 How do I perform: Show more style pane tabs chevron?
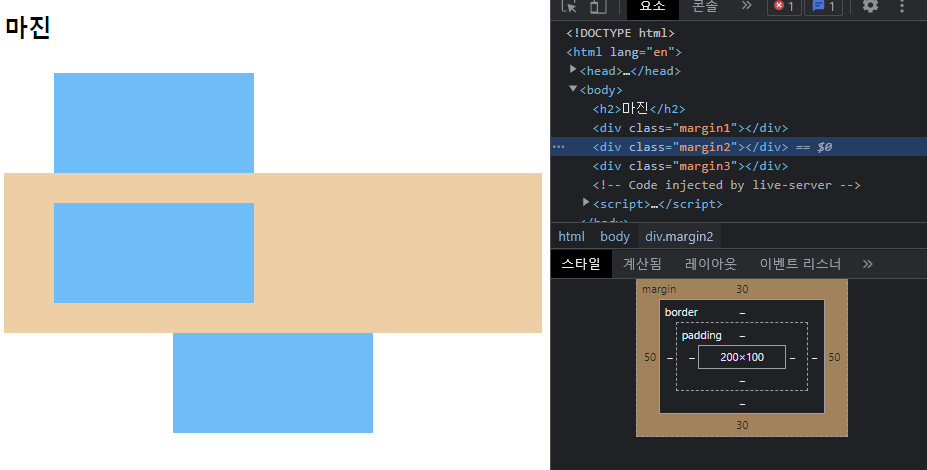point(867,264)
